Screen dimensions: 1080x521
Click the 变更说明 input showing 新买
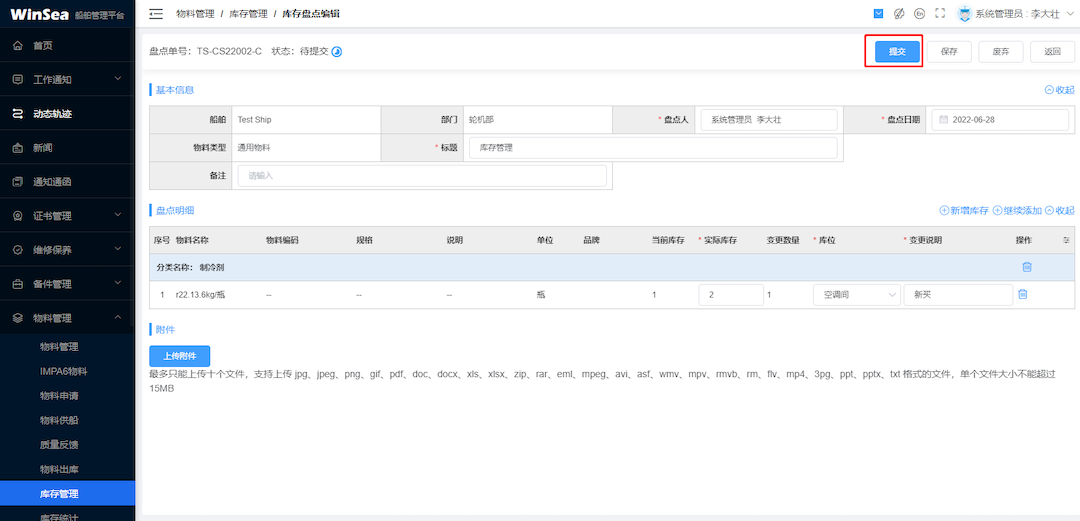pos(958,295)
